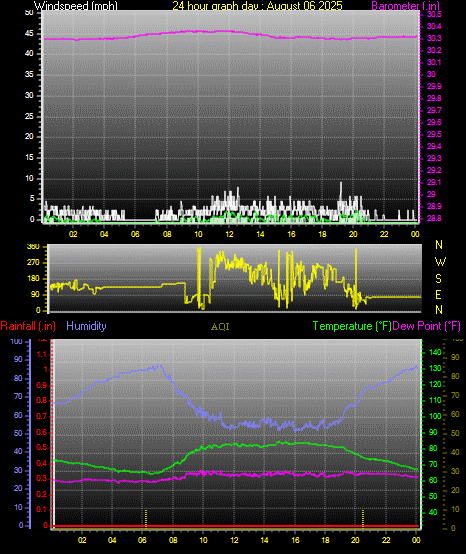Viewport: 466px width, 554px height.
Task: Click the Rainfall (.in) legend label
Action: point(28,326)
